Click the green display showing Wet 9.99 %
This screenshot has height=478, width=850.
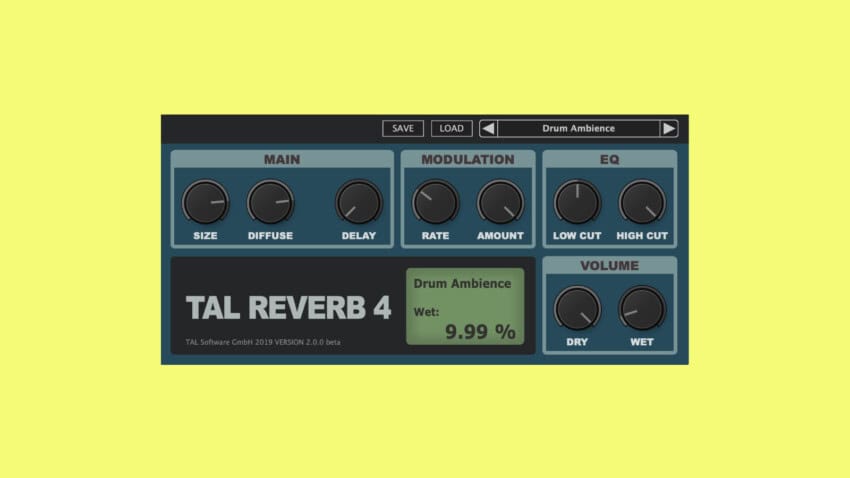pos(465,306)
